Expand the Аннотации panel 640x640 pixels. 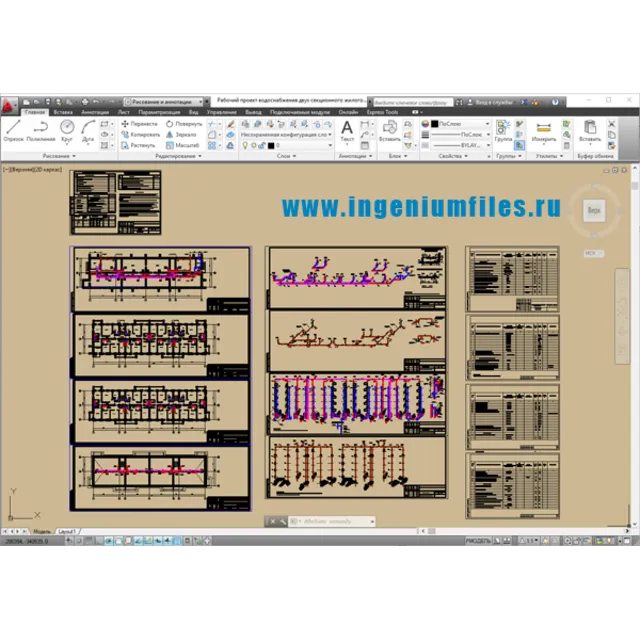tap(355, 156)
